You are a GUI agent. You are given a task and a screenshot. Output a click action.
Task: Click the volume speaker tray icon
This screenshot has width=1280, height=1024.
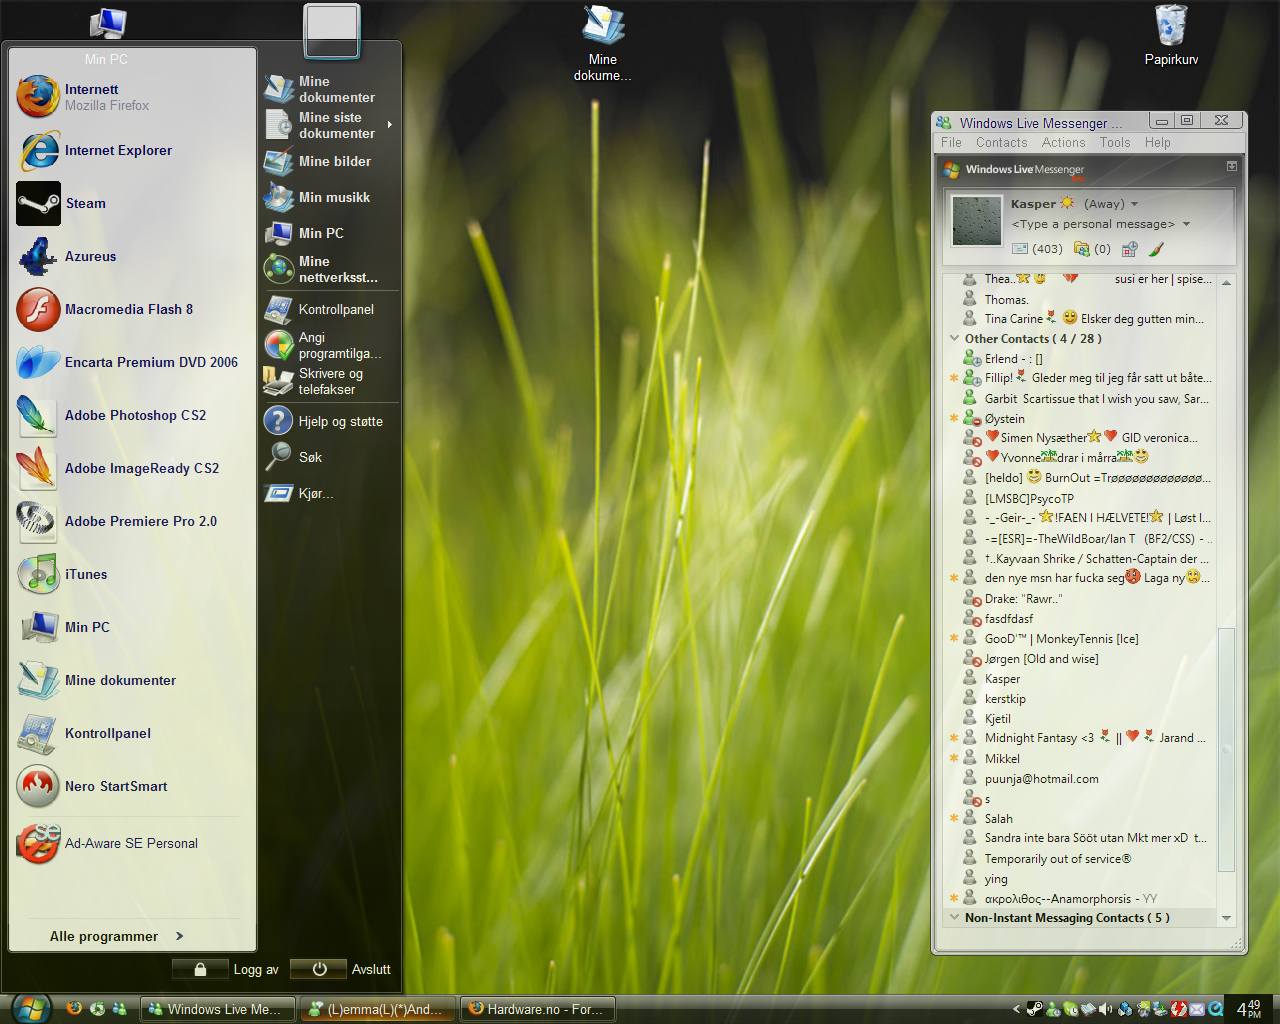1106,1009
